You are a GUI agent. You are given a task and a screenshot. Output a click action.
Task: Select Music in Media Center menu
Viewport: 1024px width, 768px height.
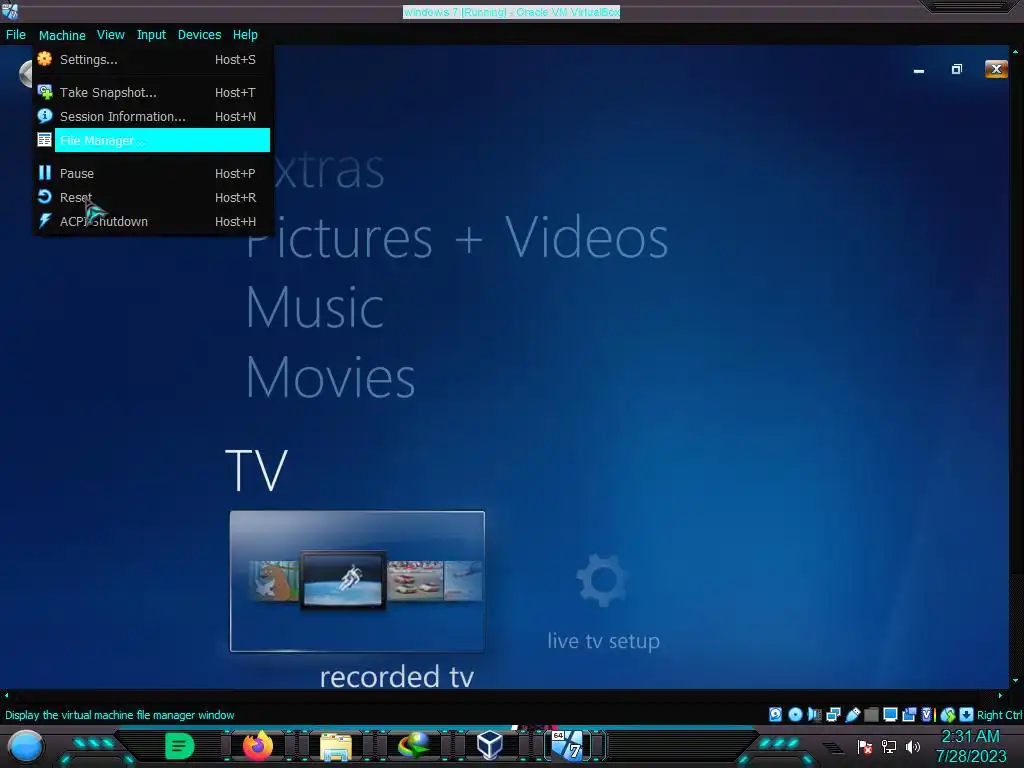click(x=315, y=307)
